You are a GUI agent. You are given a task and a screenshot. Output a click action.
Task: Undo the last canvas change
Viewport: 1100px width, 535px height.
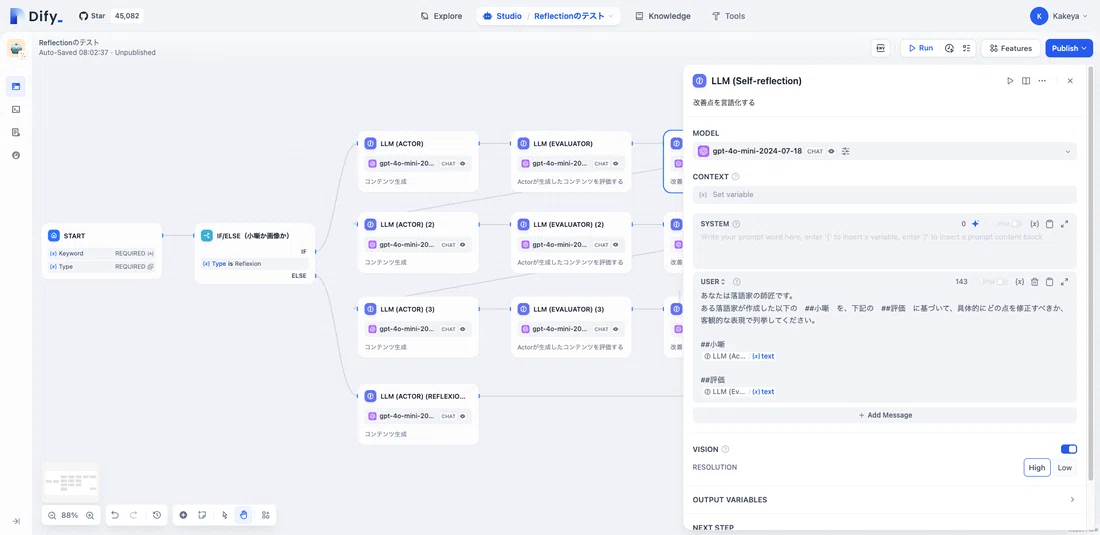coord(116,515)
